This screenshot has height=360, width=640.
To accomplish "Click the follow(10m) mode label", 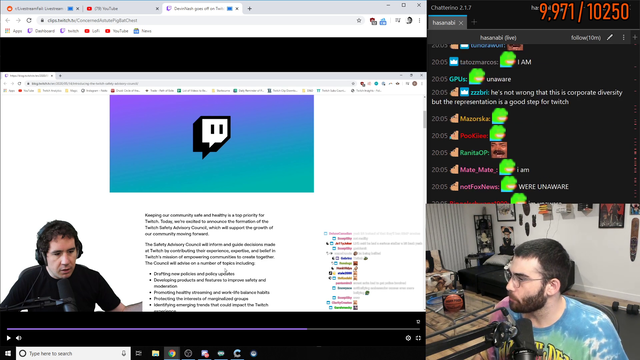I will 586,38.
